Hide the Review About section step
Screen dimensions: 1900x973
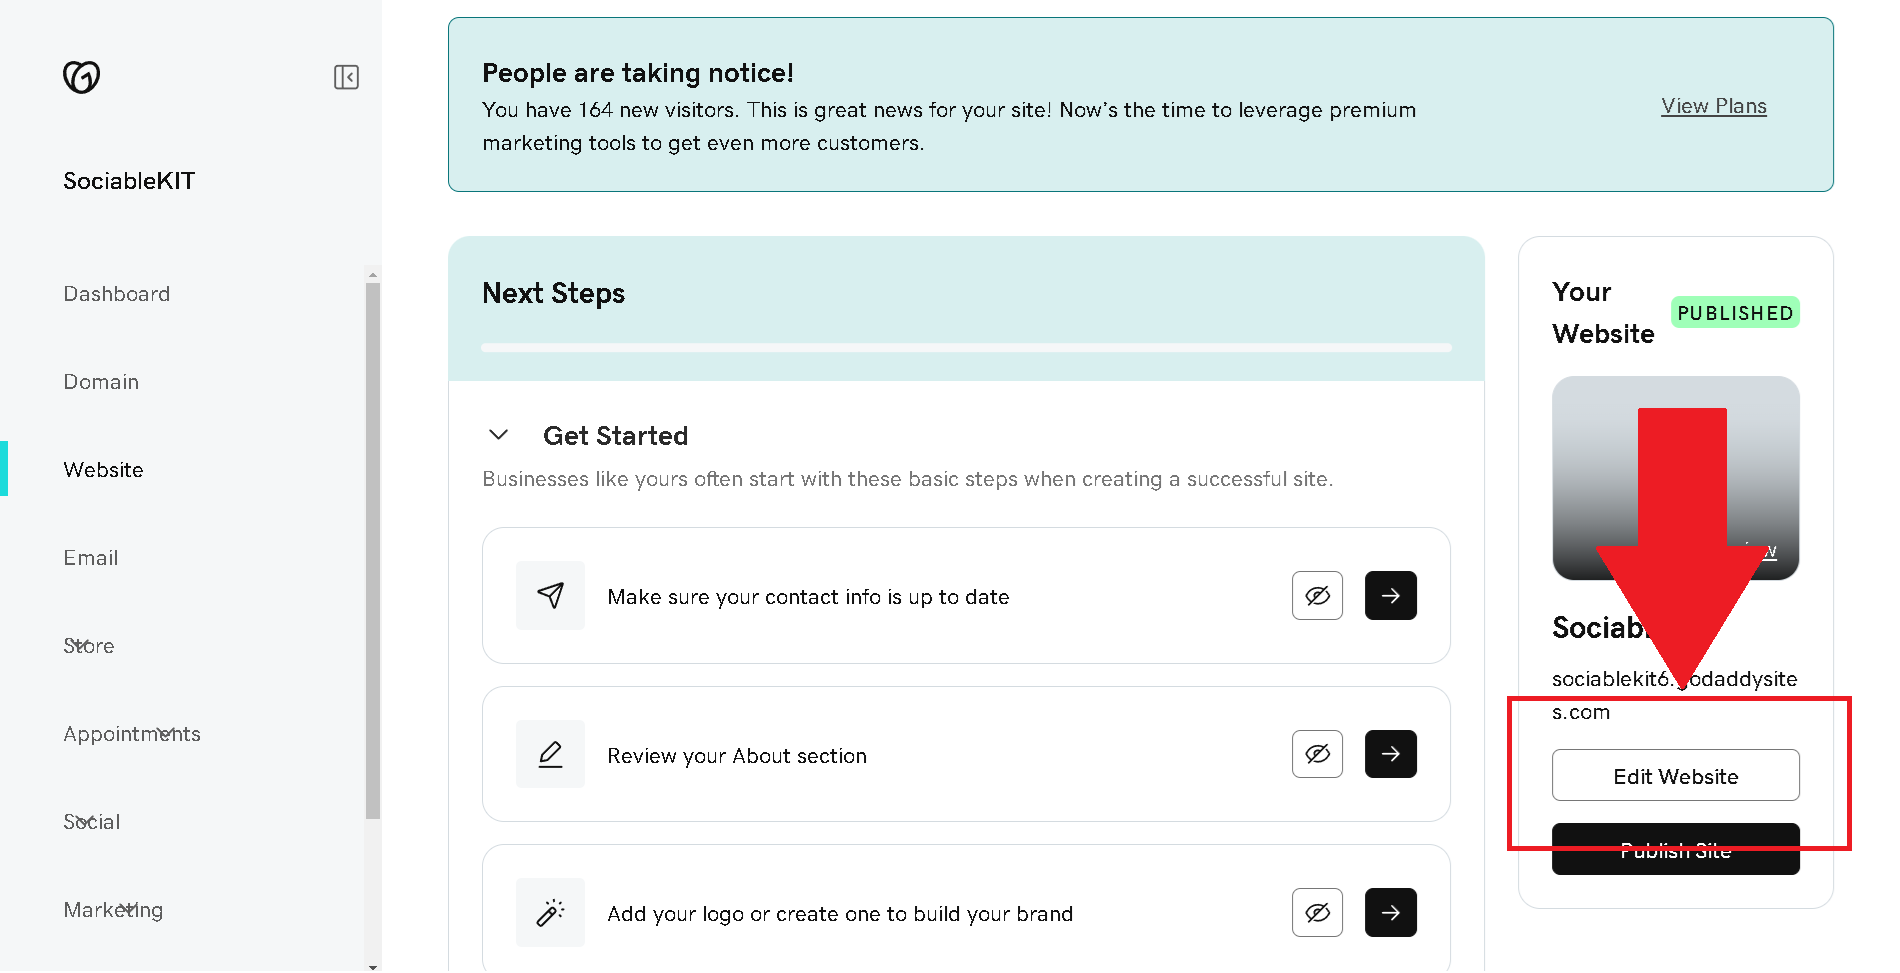pos(1317,754)
